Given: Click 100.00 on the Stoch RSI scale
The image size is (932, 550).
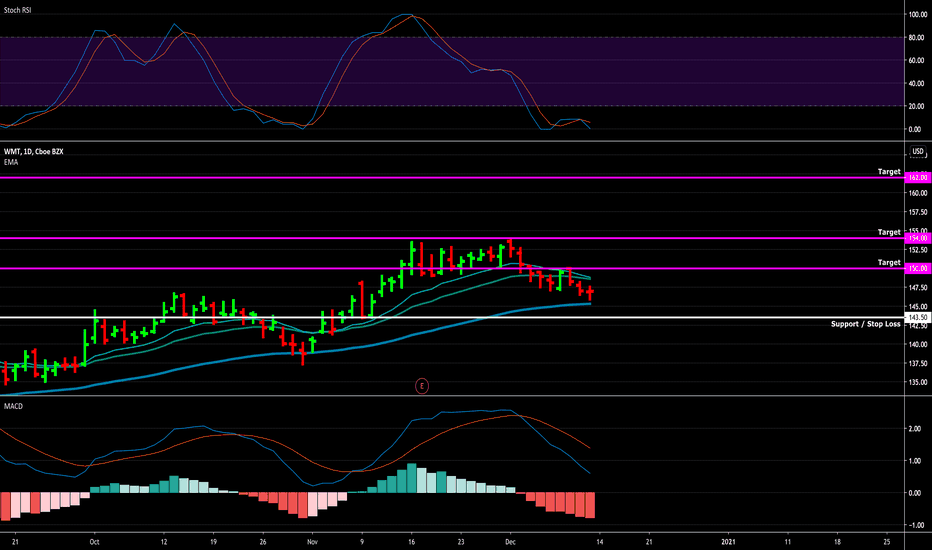Looking at the screenshot, I should pyautogui.click(x=918, y=14).
